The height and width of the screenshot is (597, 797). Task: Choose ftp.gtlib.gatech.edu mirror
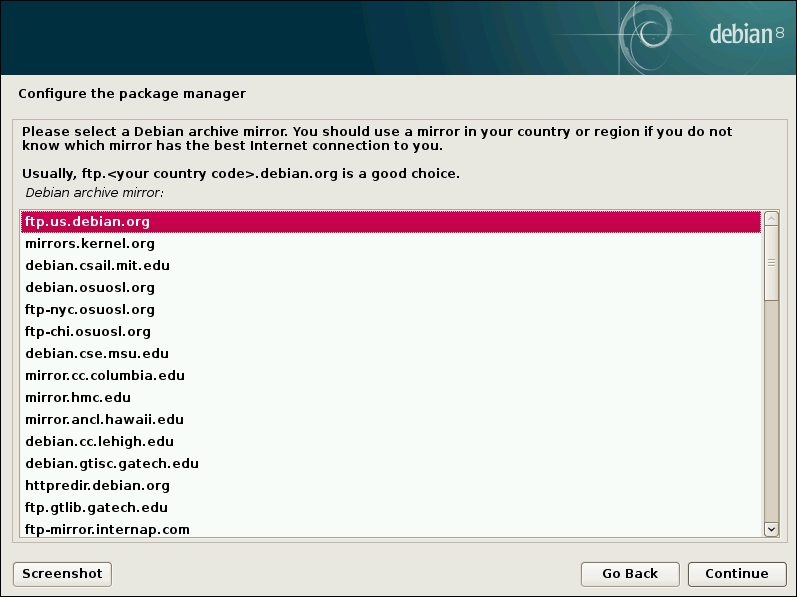click(391, 508)
